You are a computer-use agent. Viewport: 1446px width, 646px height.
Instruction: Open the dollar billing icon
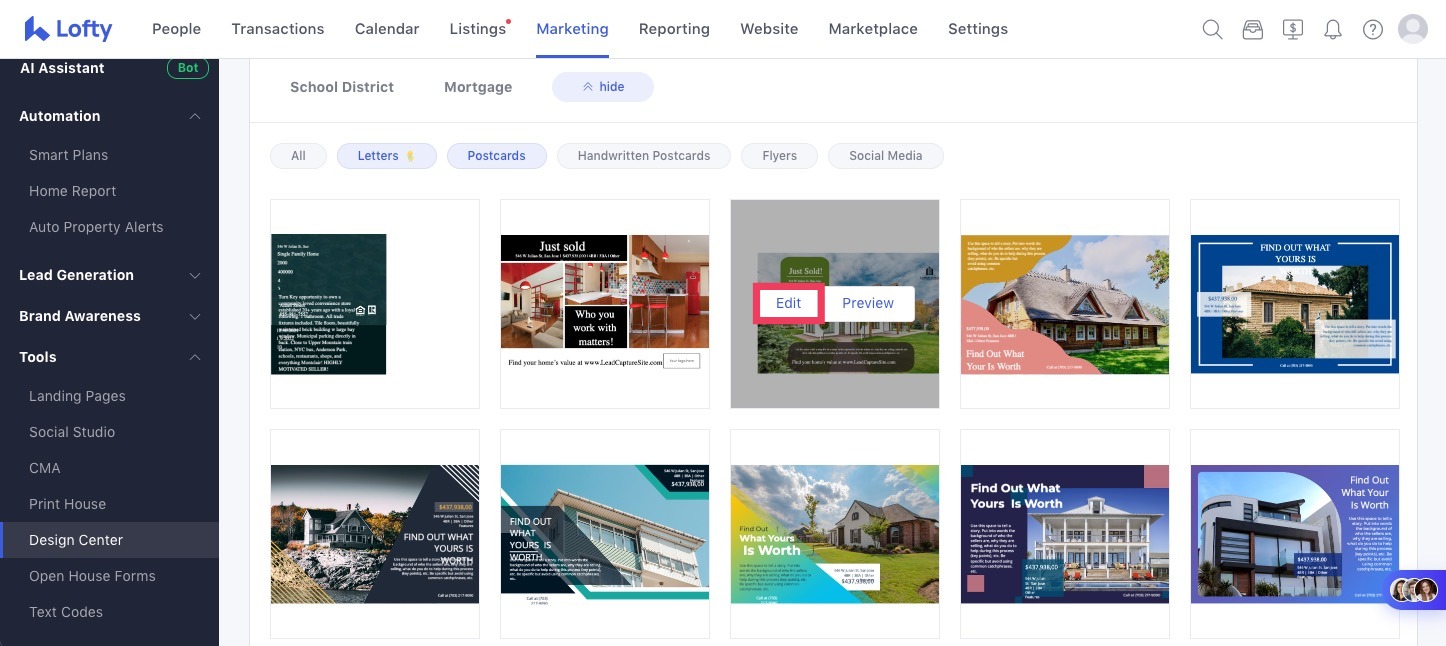[x=1292, y=29]
